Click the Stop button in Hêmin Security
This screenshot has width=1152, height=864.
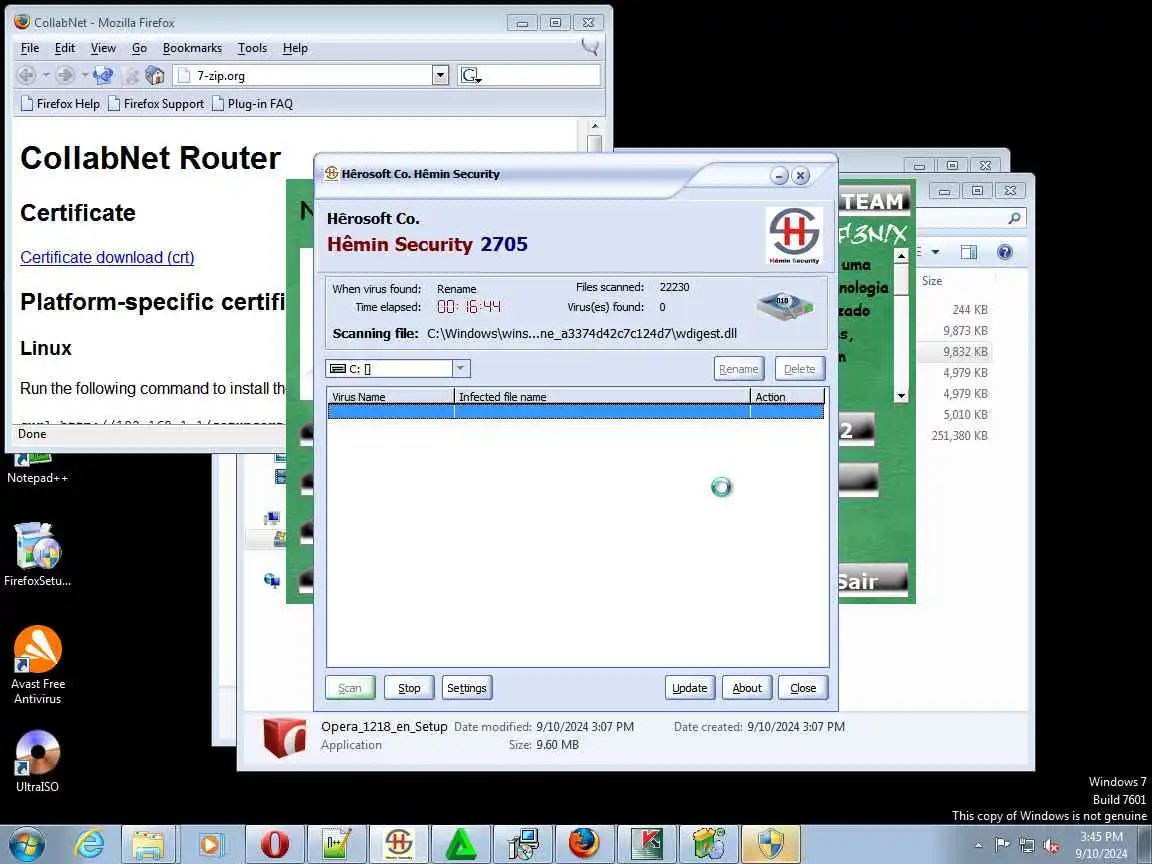[409, 688]
